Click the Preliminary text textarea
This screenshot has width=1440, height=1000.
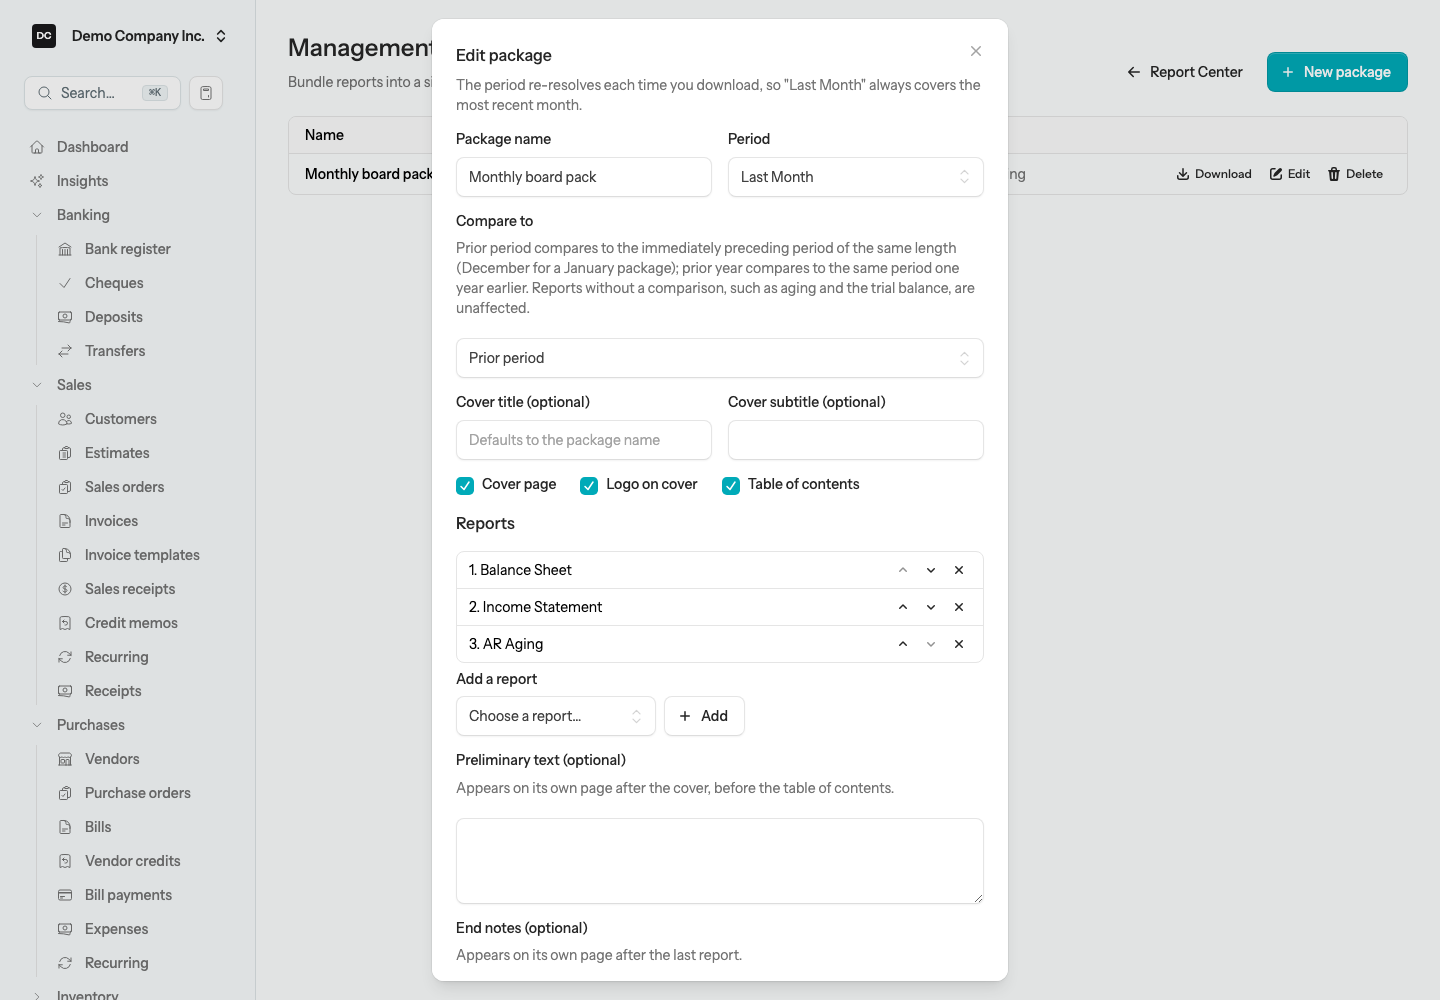(720, 861)
